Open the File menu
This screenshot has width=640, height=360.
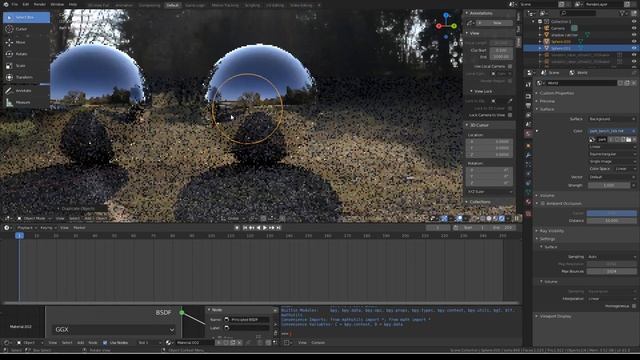(15, 4)
